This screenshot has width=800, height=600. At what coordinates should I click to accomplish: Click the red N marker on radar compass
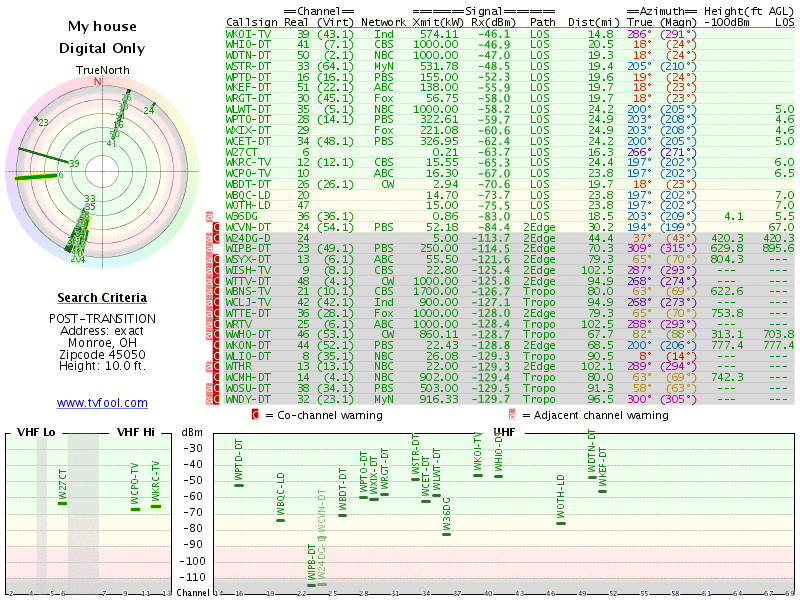pyautogui.click(x=97, y=82)
